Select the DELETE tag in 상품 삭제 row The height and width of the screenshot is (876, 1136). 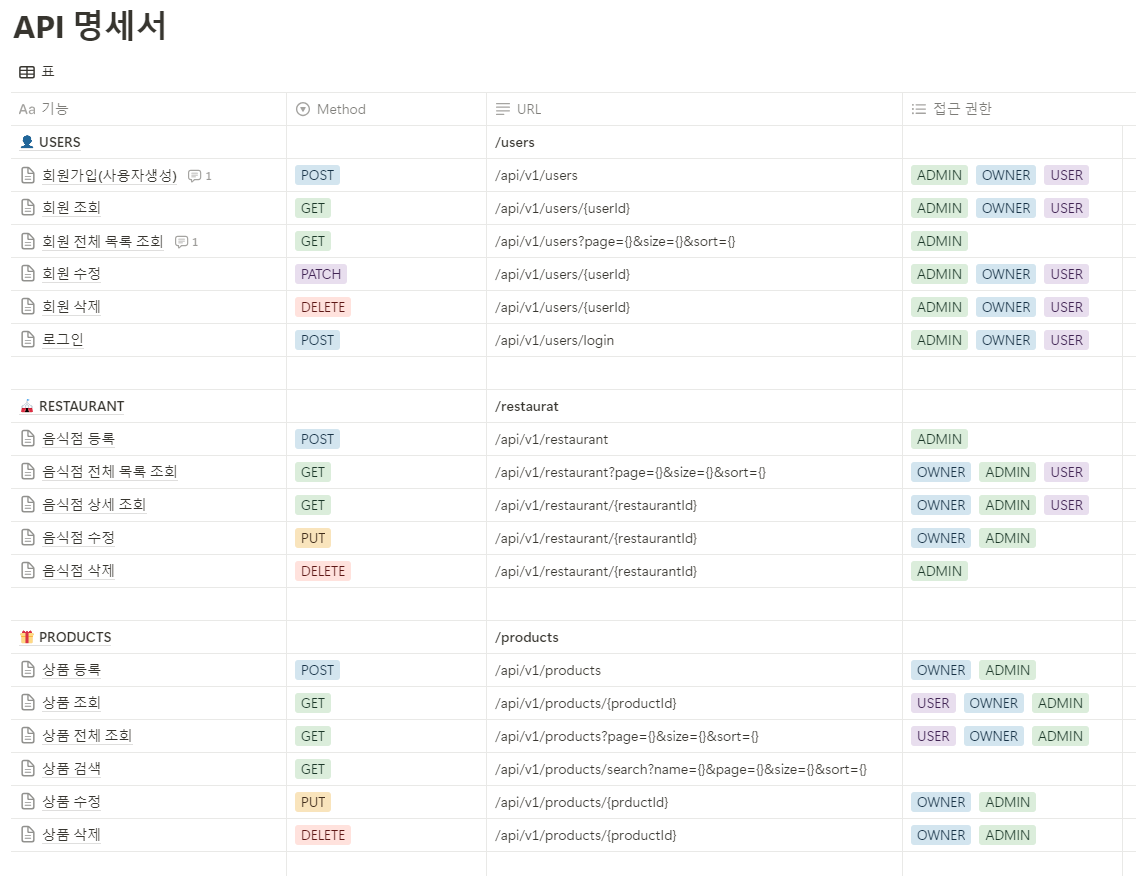point(323,835)
